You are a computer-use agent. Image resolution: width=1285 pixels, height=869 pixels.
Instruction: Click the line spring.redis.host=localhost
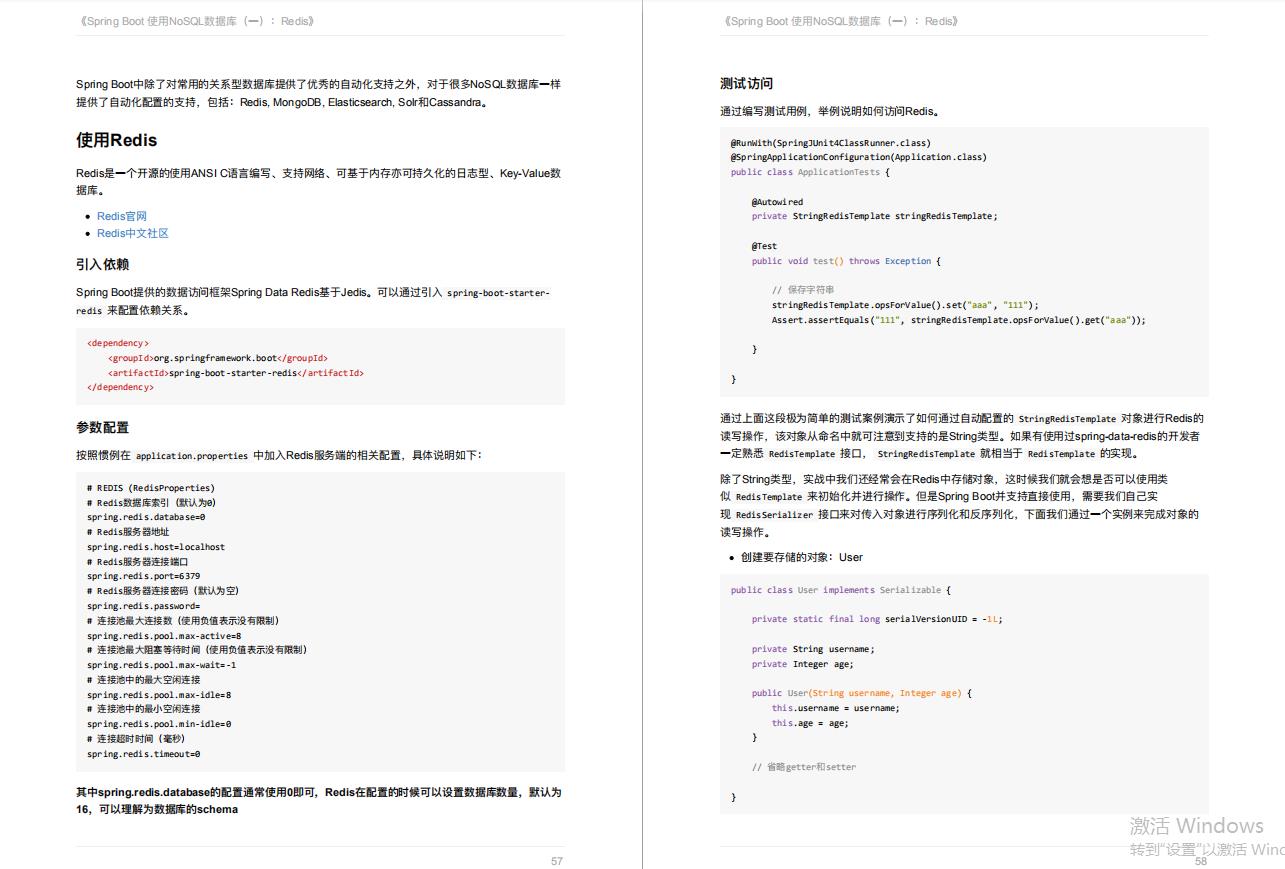(156, 547)
